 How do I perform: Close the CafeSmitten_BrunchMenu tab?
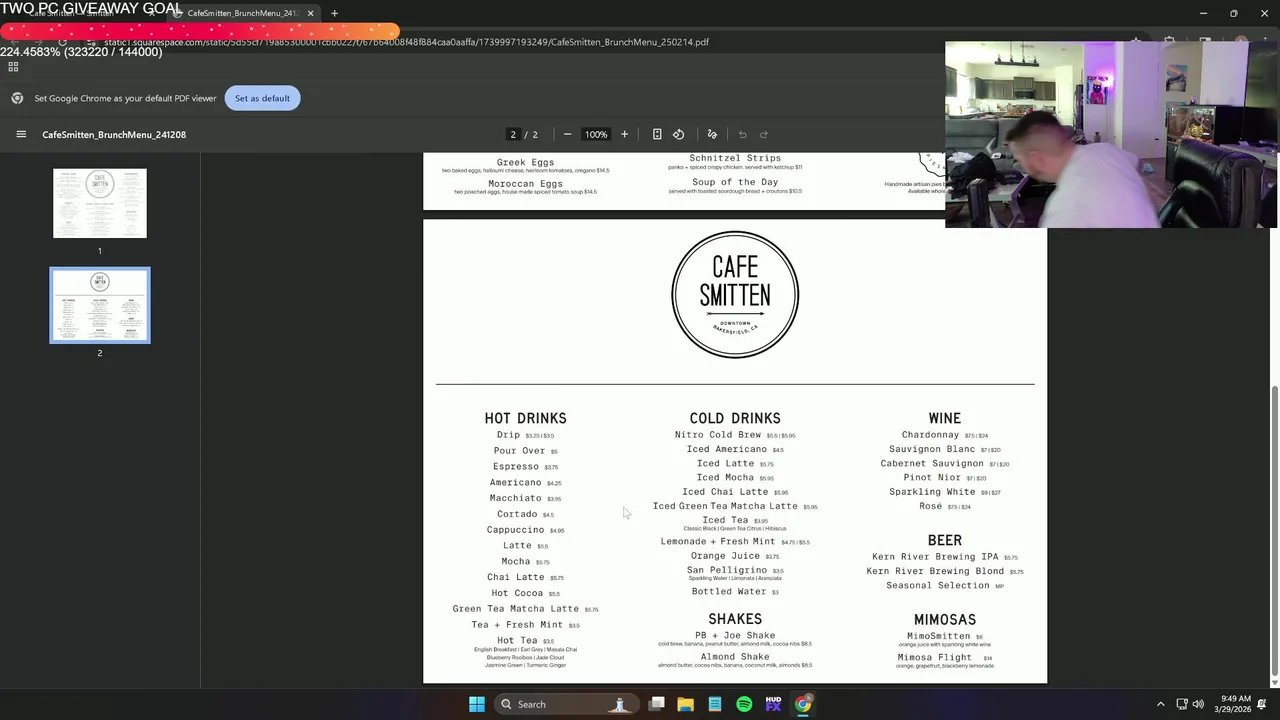click(x=310, y=13)
